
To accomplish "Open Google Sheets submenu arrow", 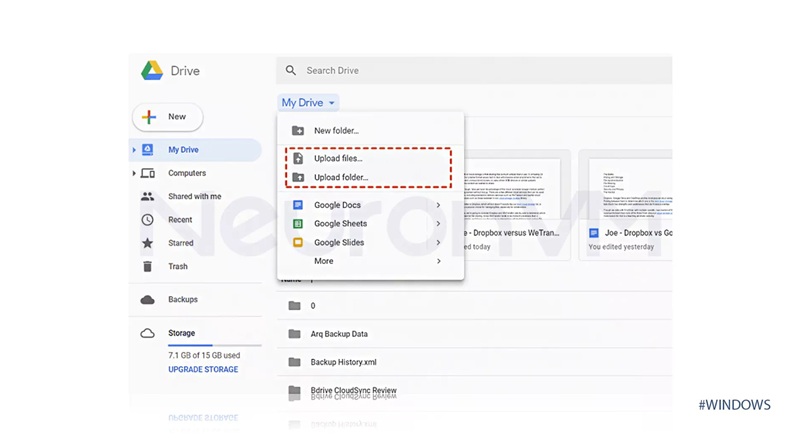I will point(438,224).
